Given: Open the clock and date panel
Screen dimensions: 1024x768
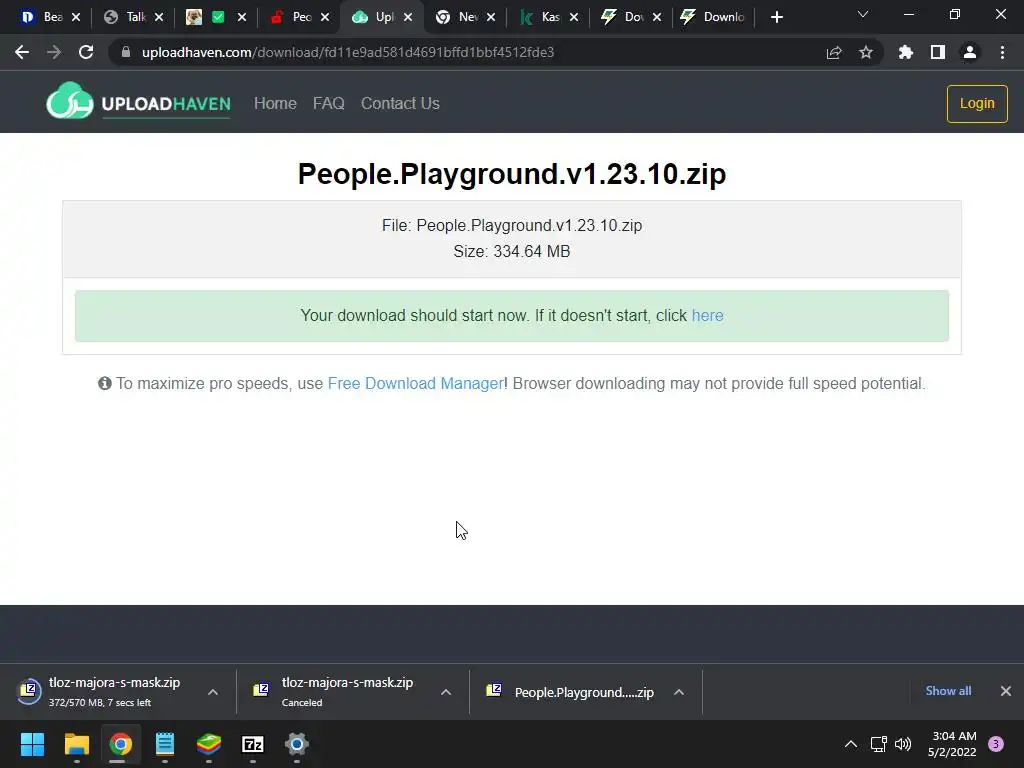Looking at the screenshot, I should tap(952, 744).
